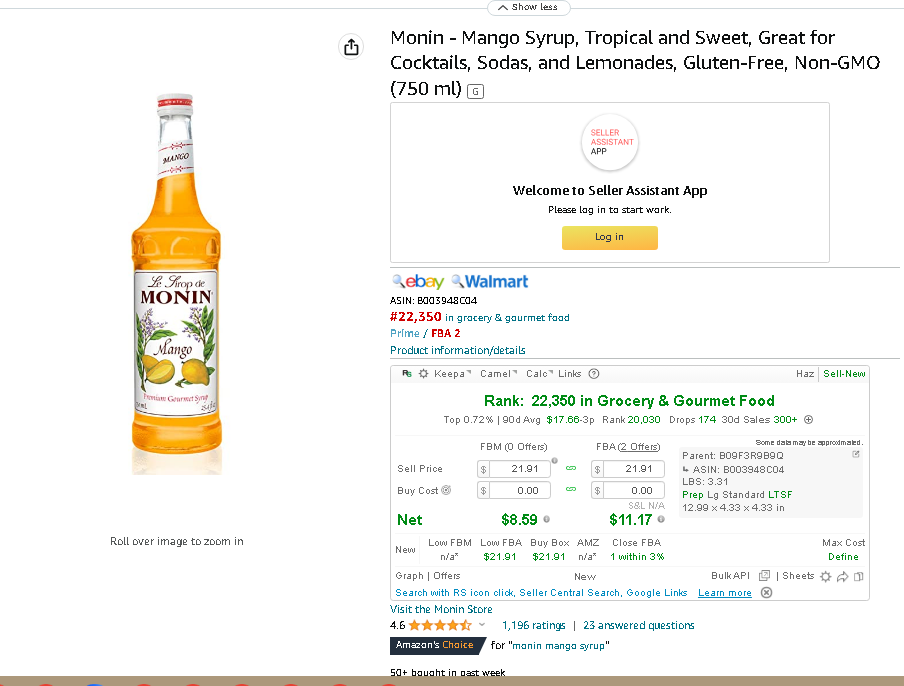Screen dimensions: 904x686
Task: Open Visit the Monin Store link
Action: [x=441, y=609]
